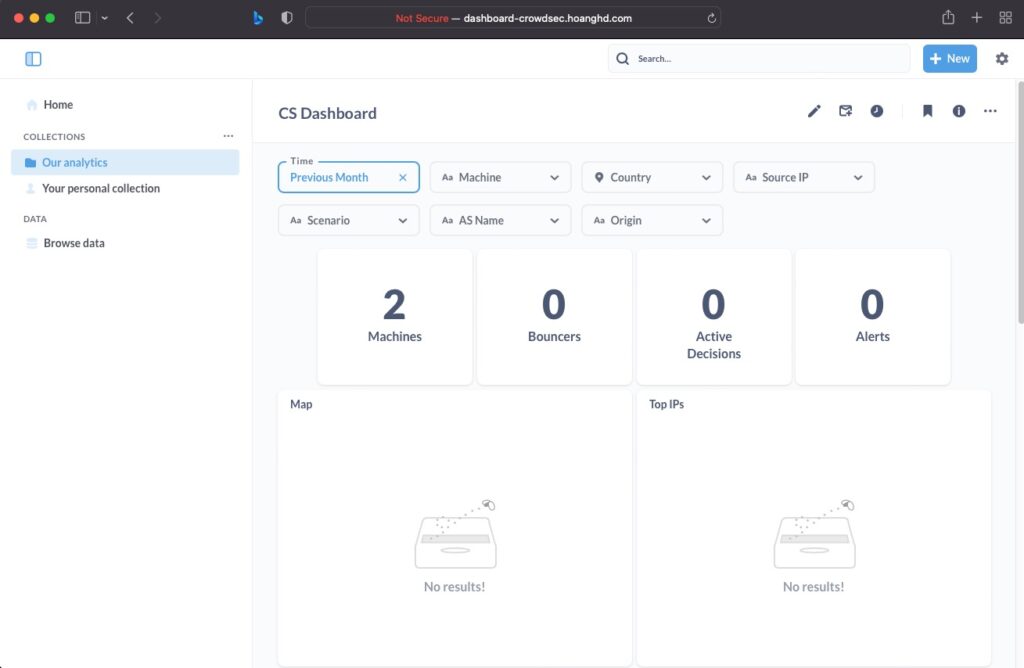Click the pencil edit dashboard icon

tap(814, 111)
